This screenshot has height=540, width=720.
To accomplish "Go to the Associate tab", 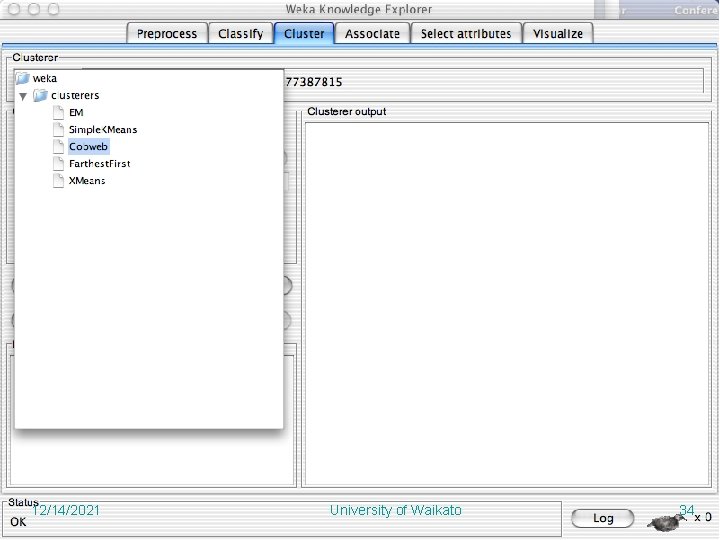I will 372,34.
